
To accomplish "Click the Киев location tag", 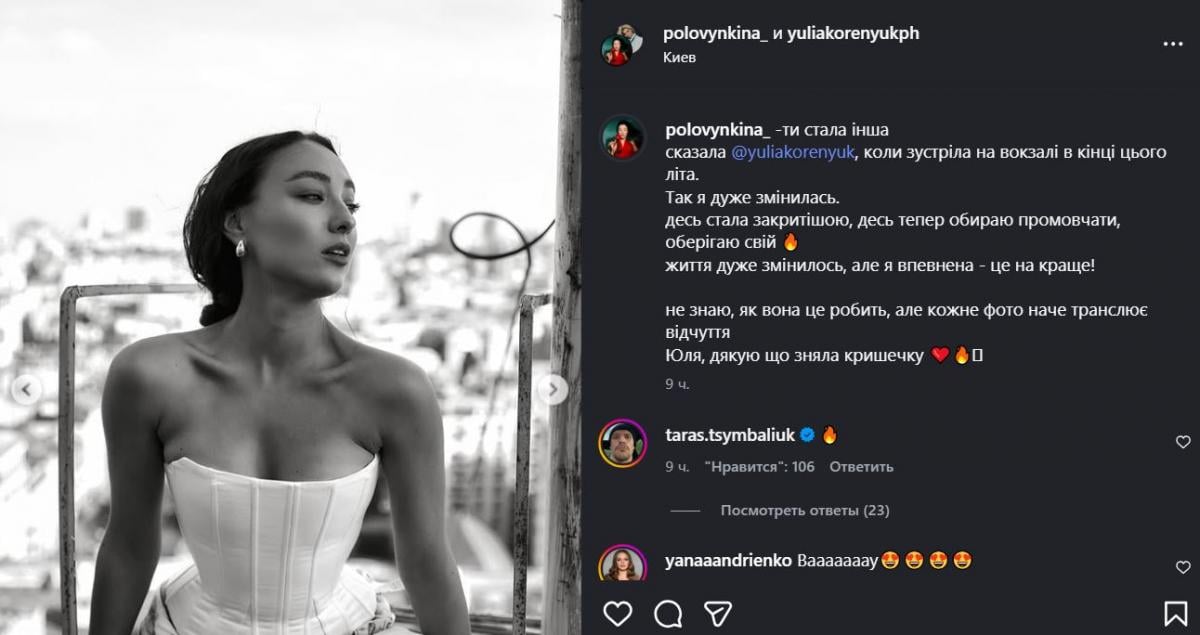I will click(x=679, y=58).
